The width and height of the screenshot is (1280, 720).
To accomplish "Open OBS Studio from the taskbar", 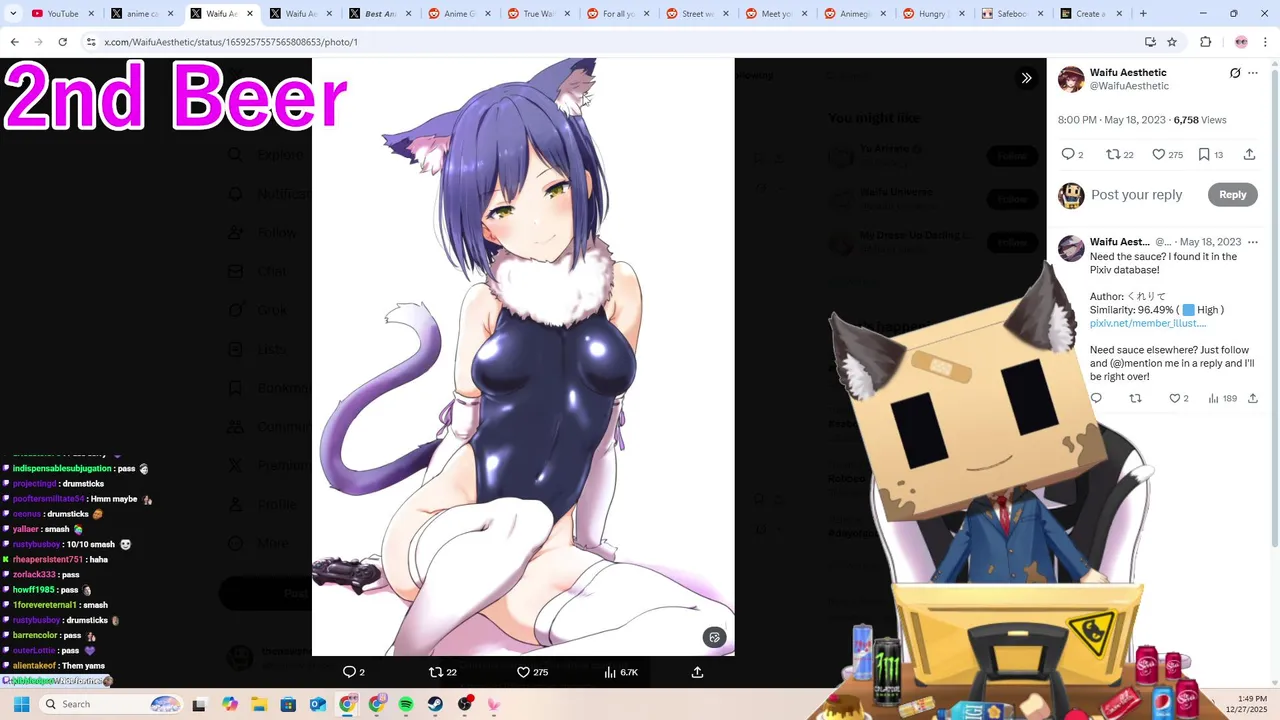I will coord(464,704).
